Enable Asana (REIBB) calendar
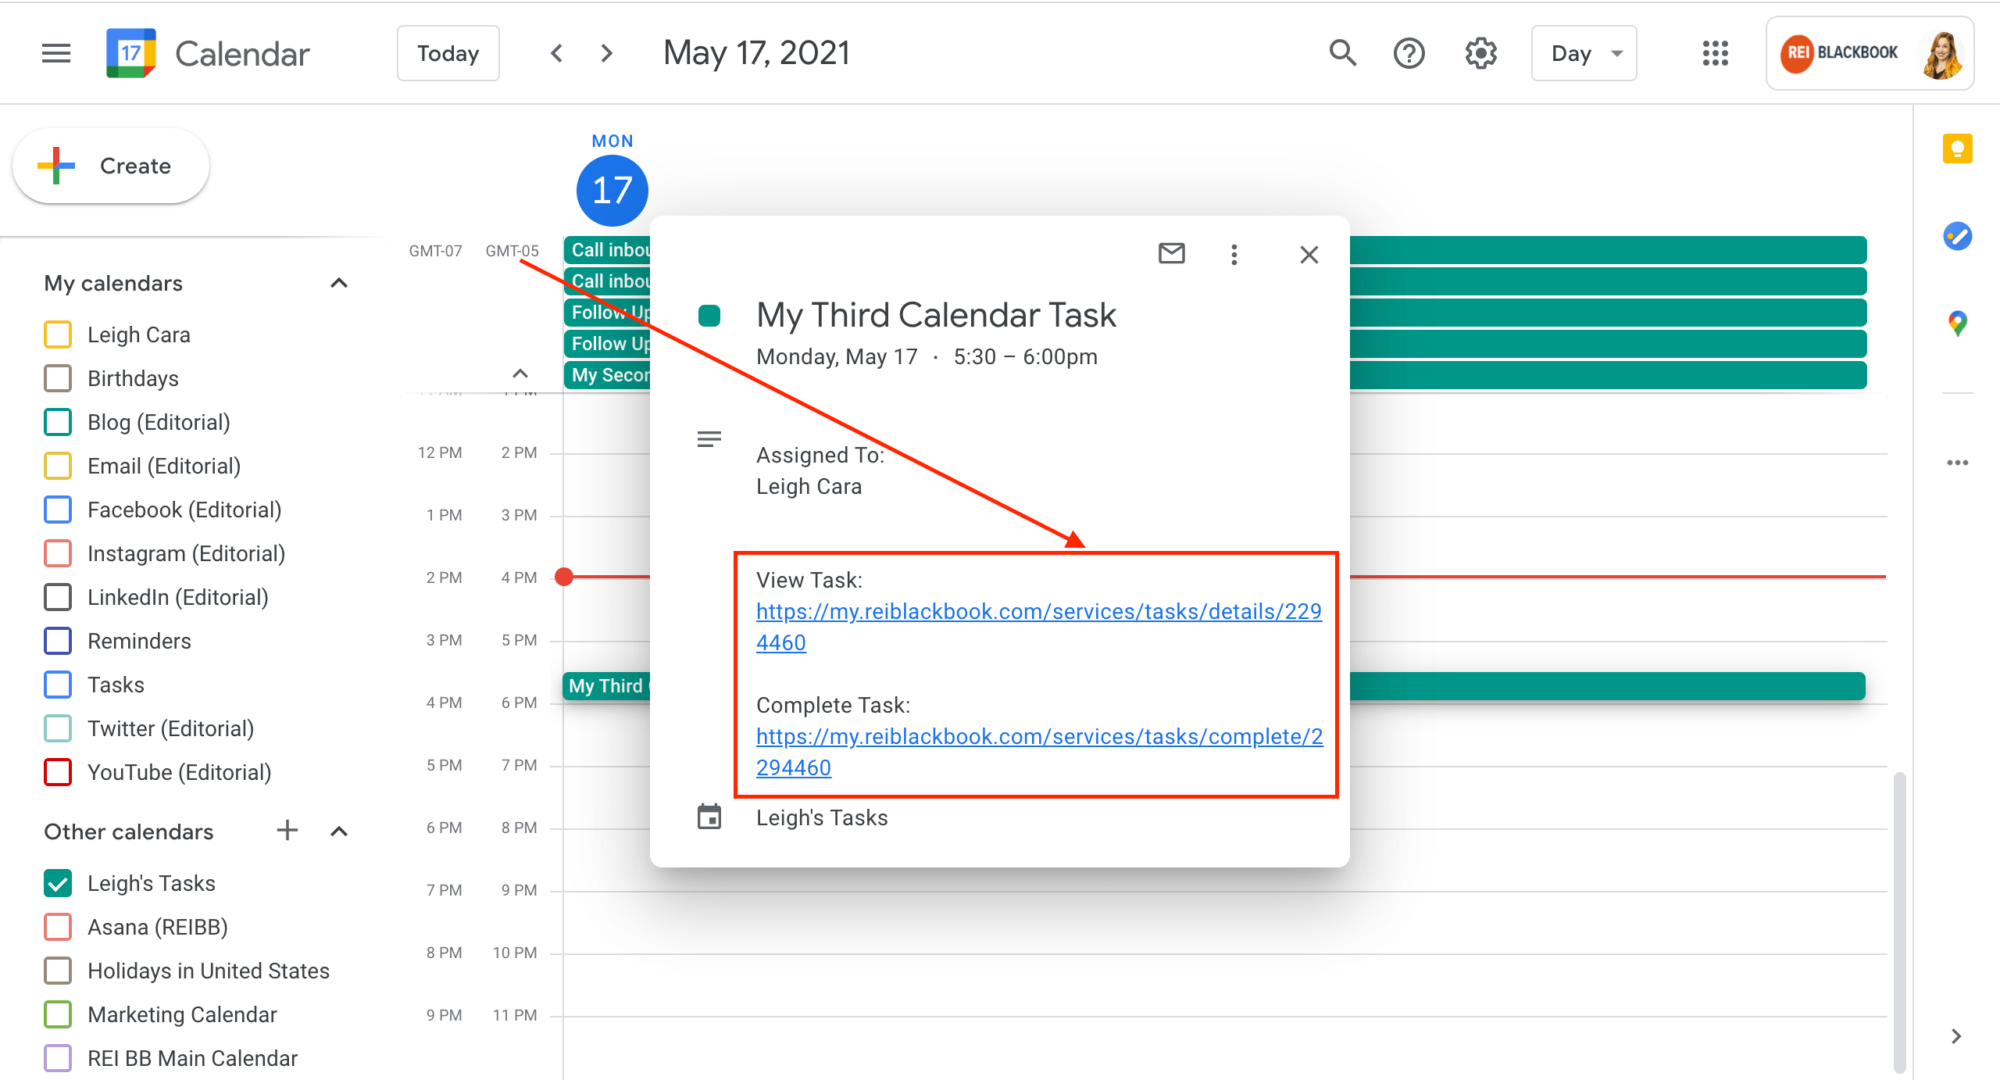Image resolution: width=2000 pixels, height=1080 pixels. 58,927
